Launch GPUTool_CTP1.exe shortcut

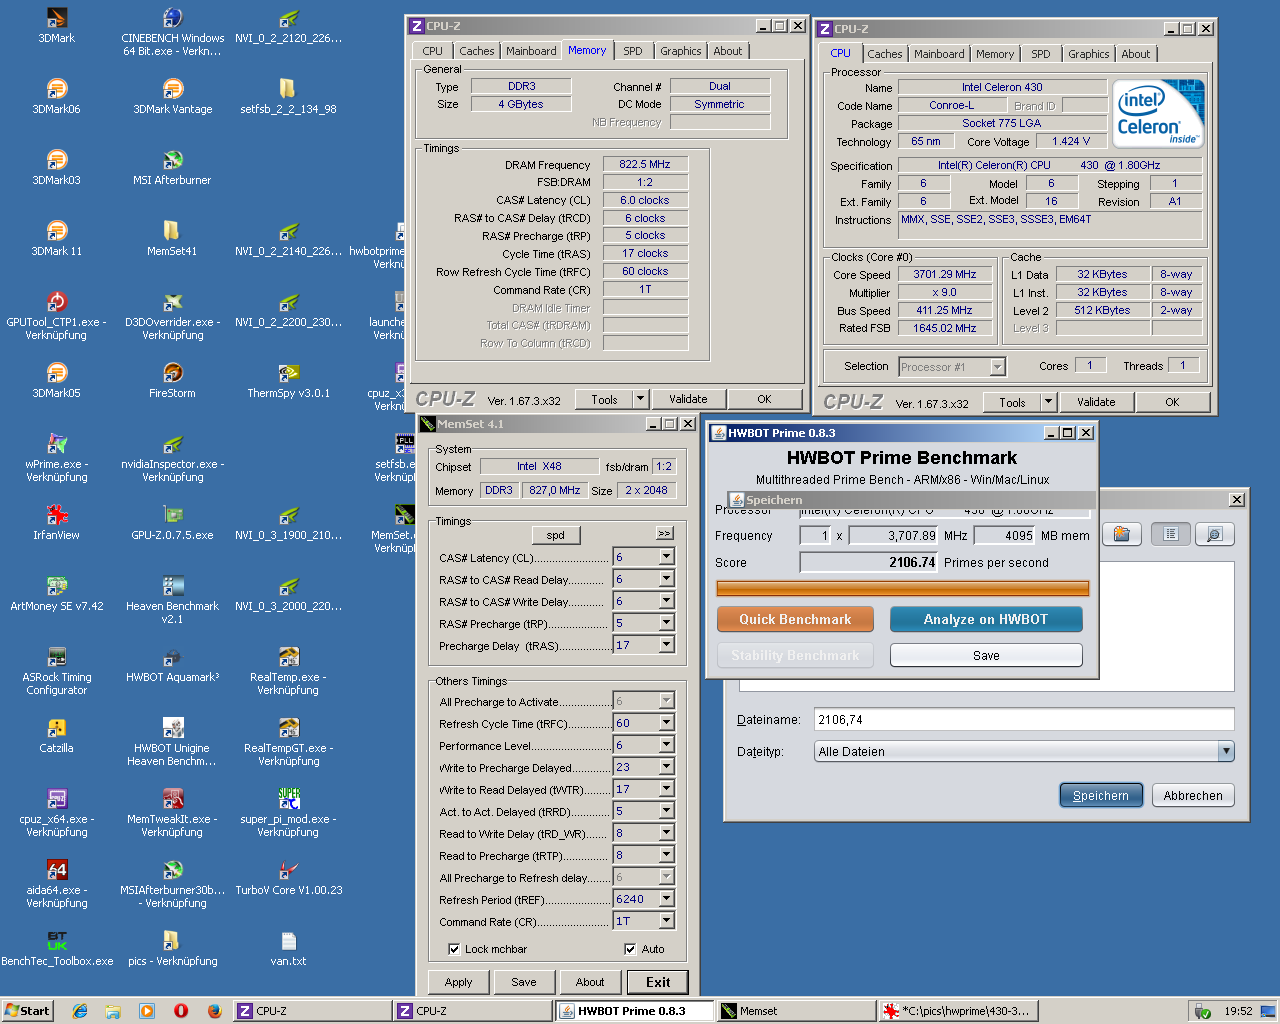[56, 316]
